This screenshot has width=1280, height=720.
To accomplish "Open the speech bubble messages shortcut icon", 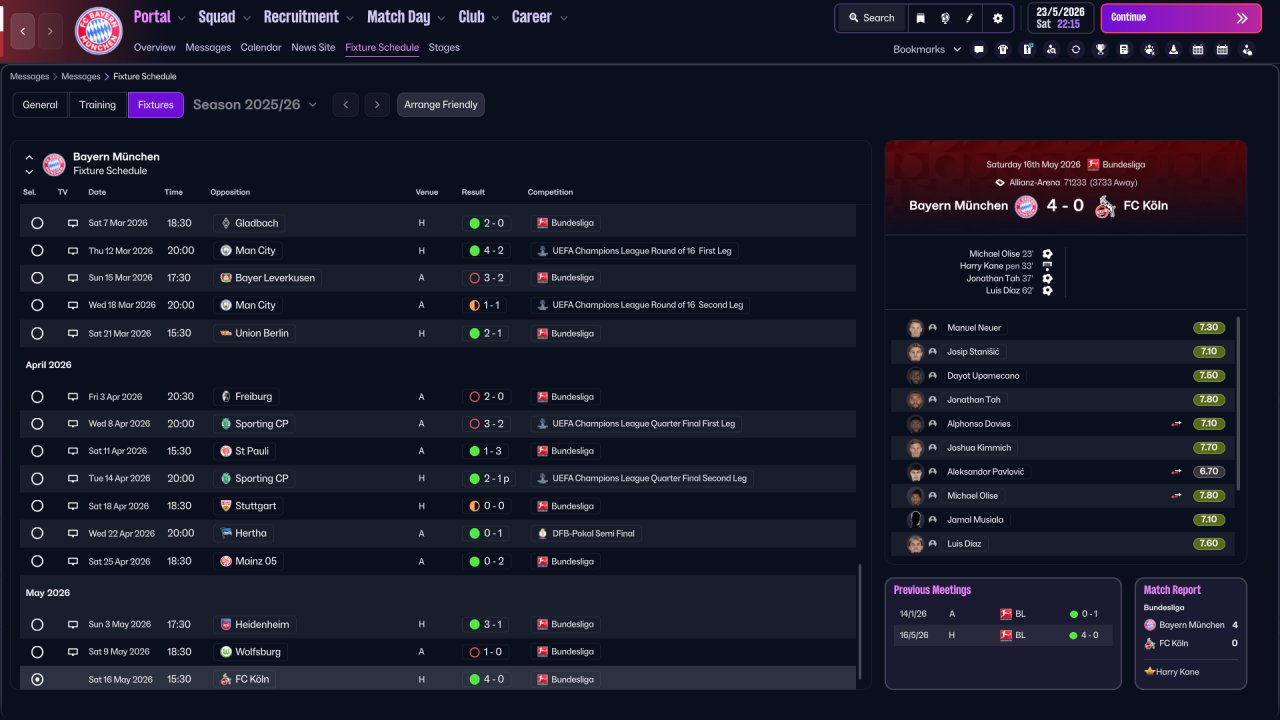I will [979, 49].
